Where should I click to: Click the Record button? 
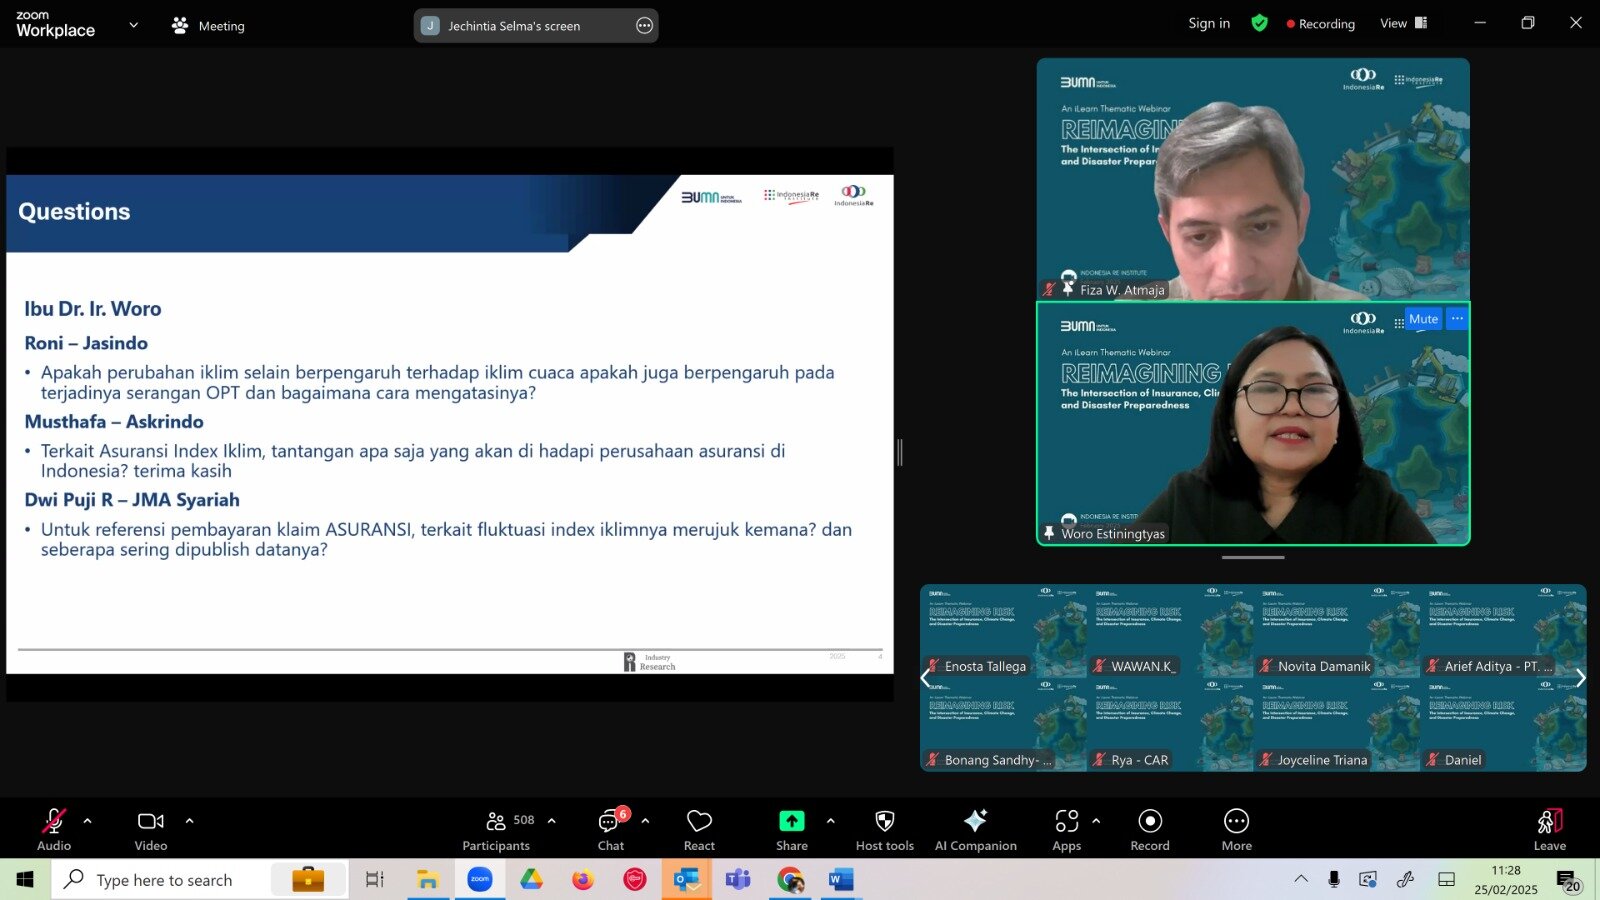point(1150,829)
